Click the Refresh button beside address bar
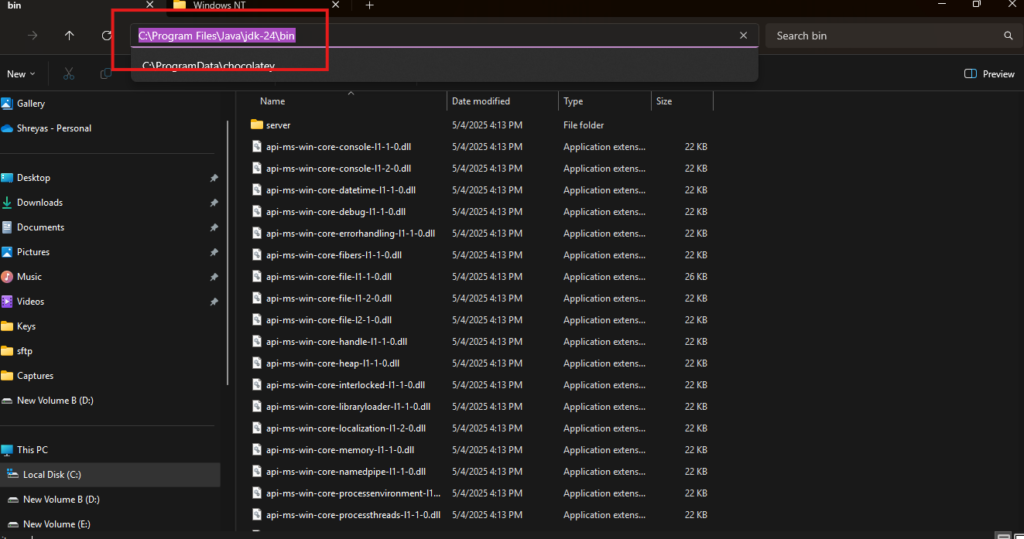This screenshot has height=539, width=1024. [107, 35]
